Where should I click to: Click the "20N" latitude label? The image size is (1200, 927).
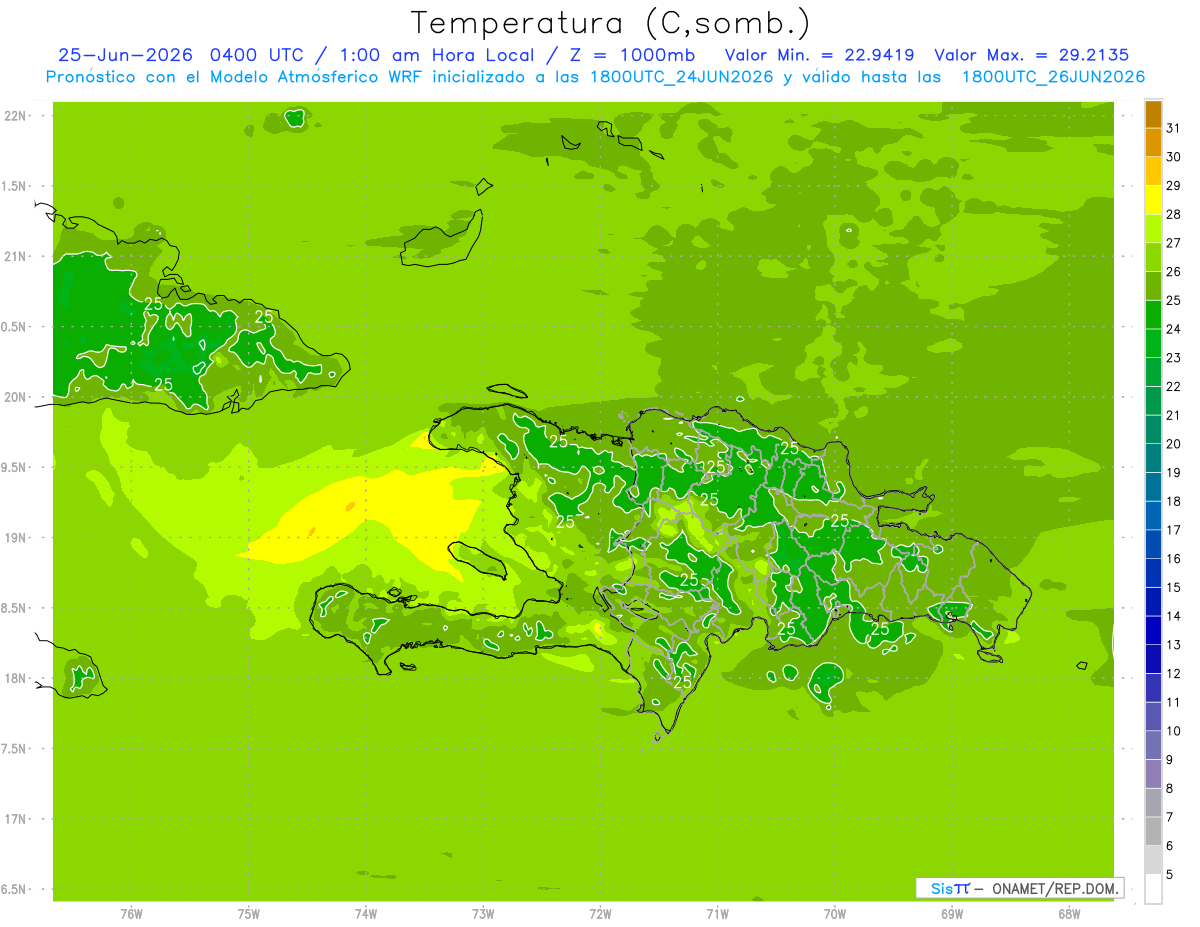(15, 397)
